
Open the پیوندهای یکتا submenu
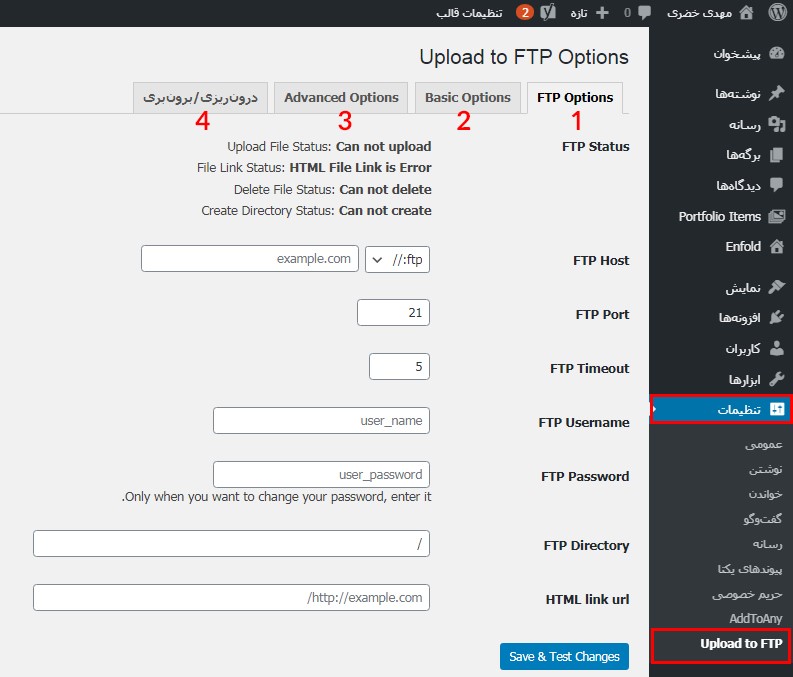point(750,569)
